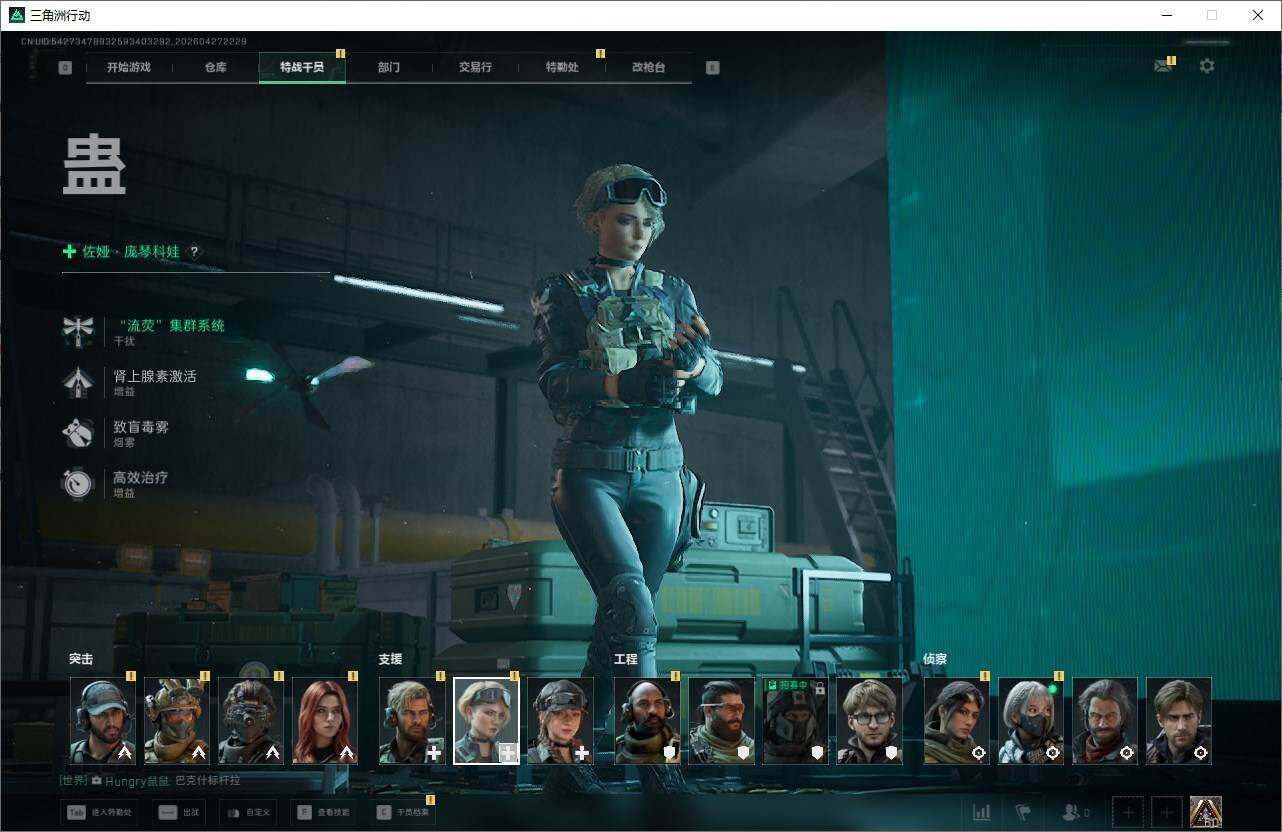Select the "流荧"集群系统 skill
The width and height of the screenshot is (1282, 832).
tap(168, 326)
